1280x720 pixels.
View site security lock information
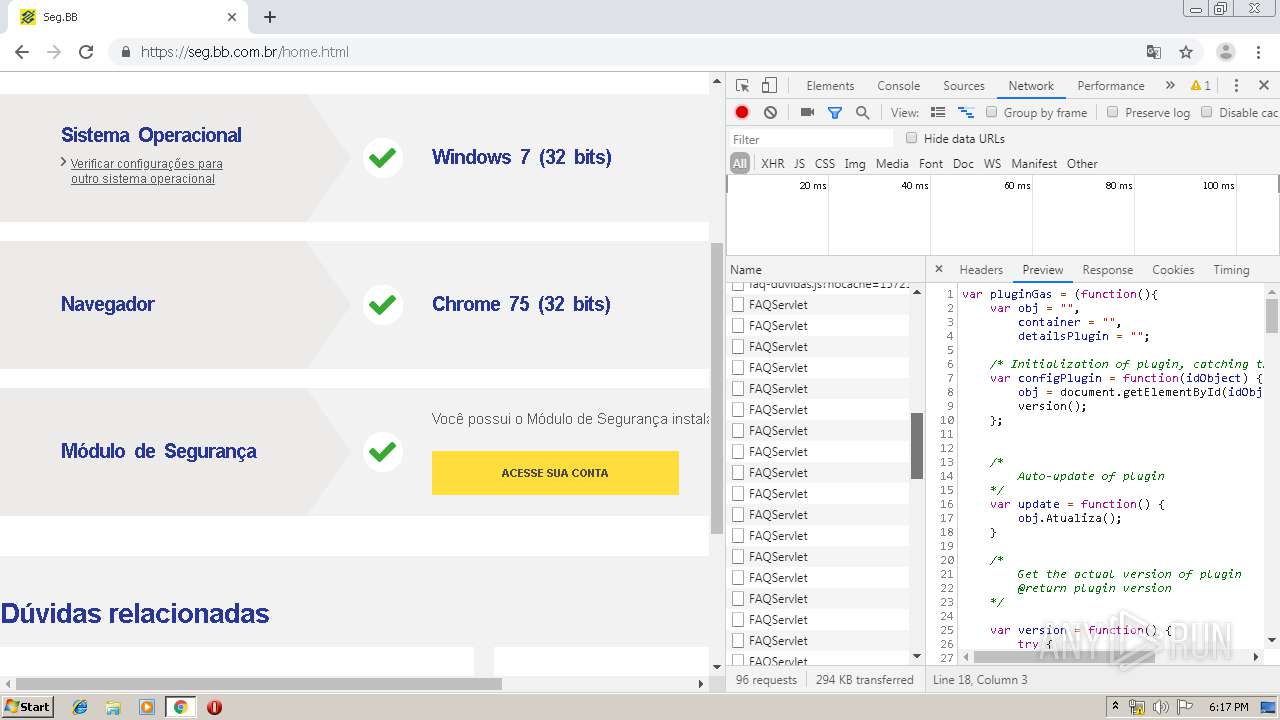pyautogui.click(x=125, y=52)
